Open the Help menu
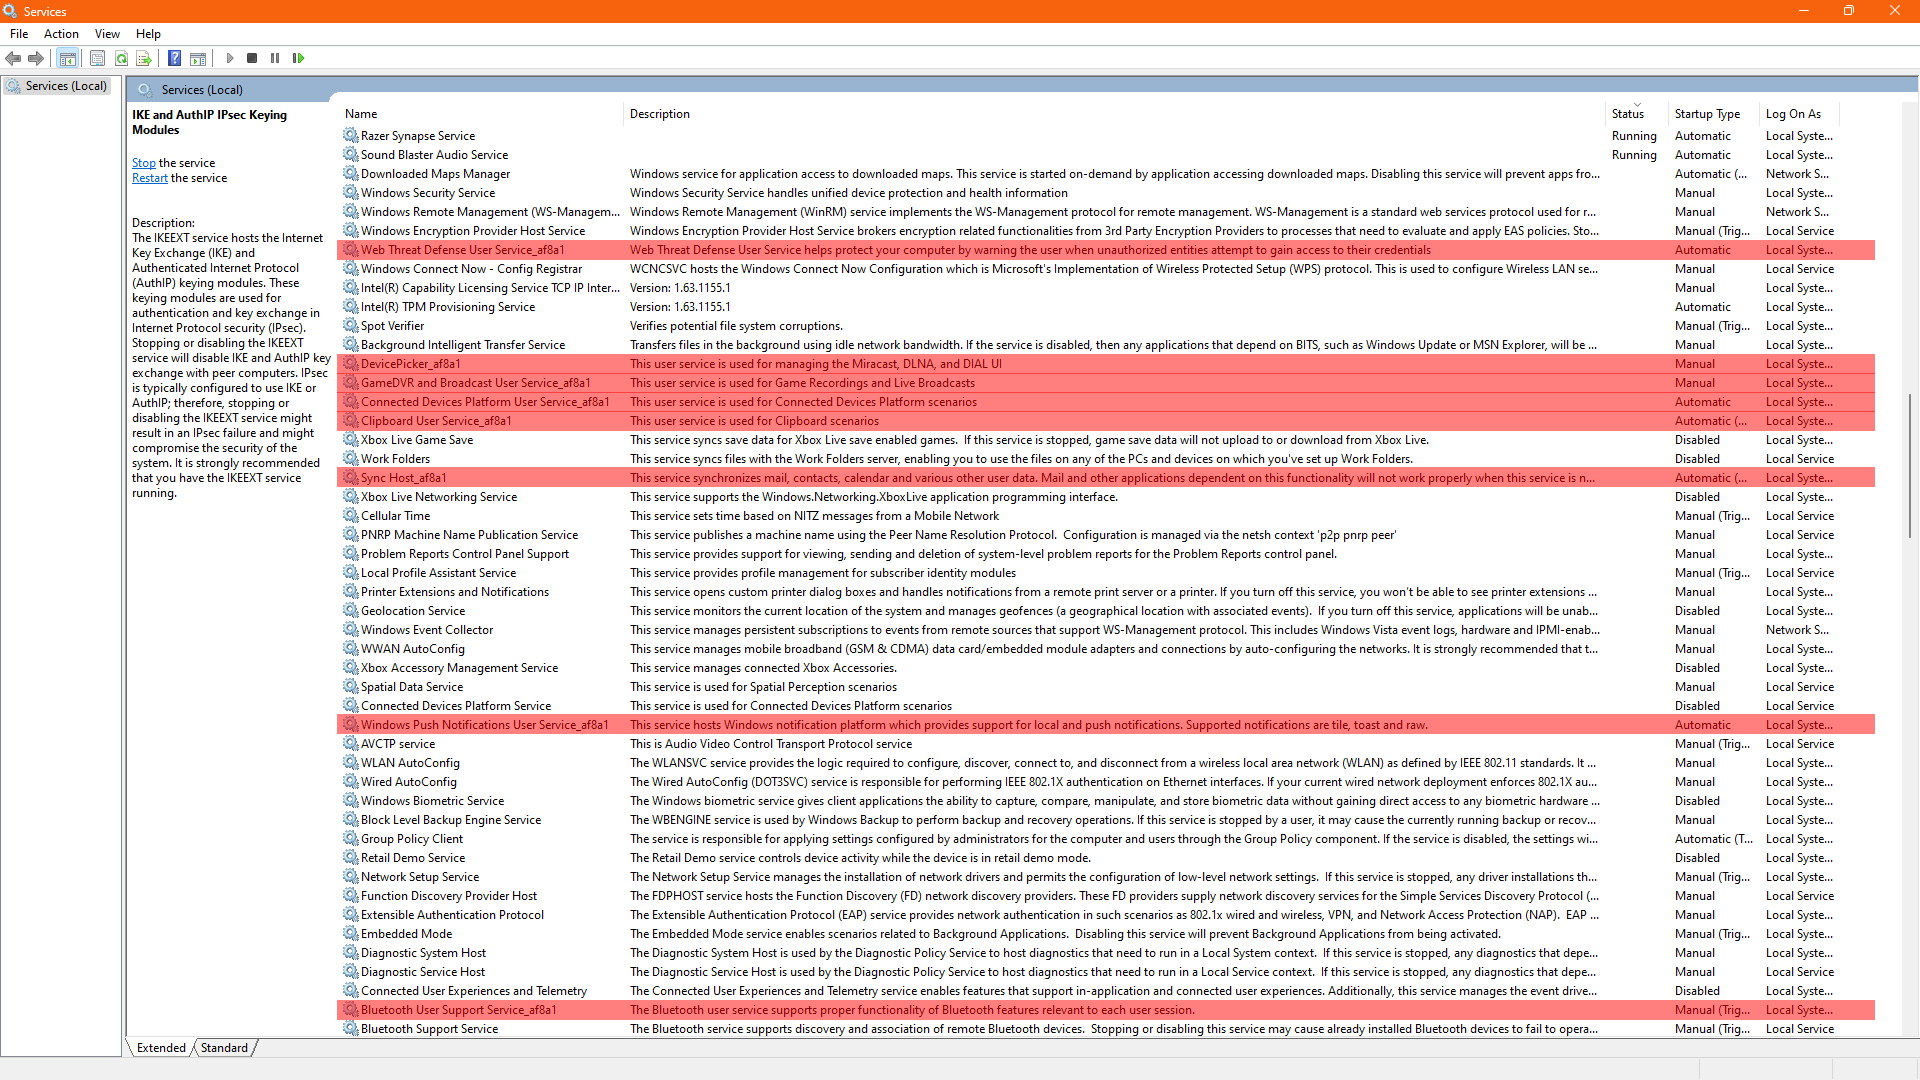The width and height of the screenshot is (1920, 1080). click(148, 33)
